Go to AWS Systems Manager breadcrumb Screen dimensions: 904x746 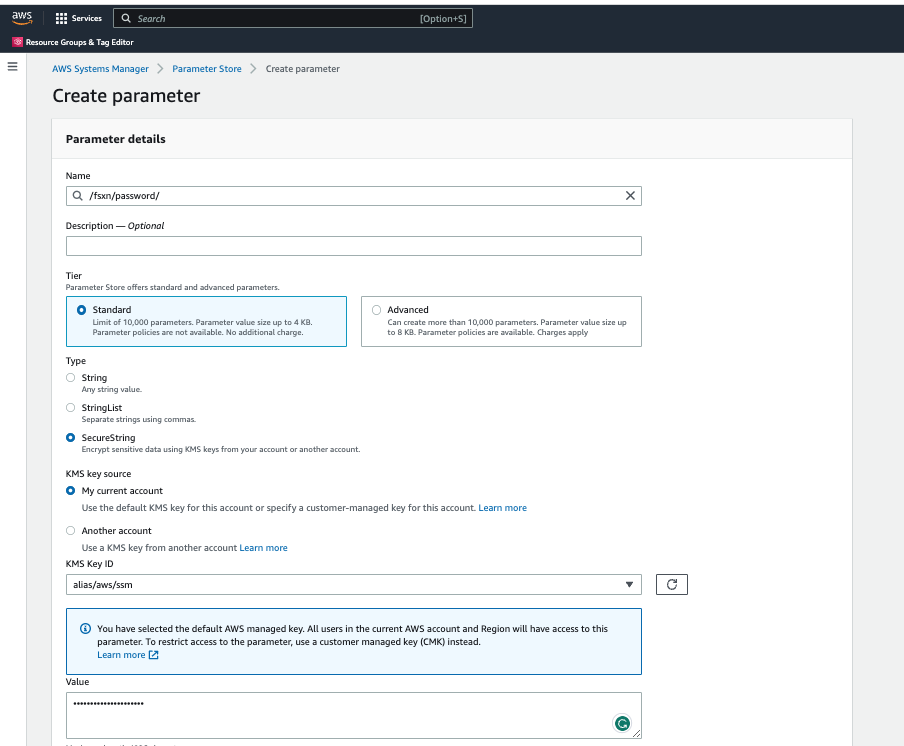point(100,69)
